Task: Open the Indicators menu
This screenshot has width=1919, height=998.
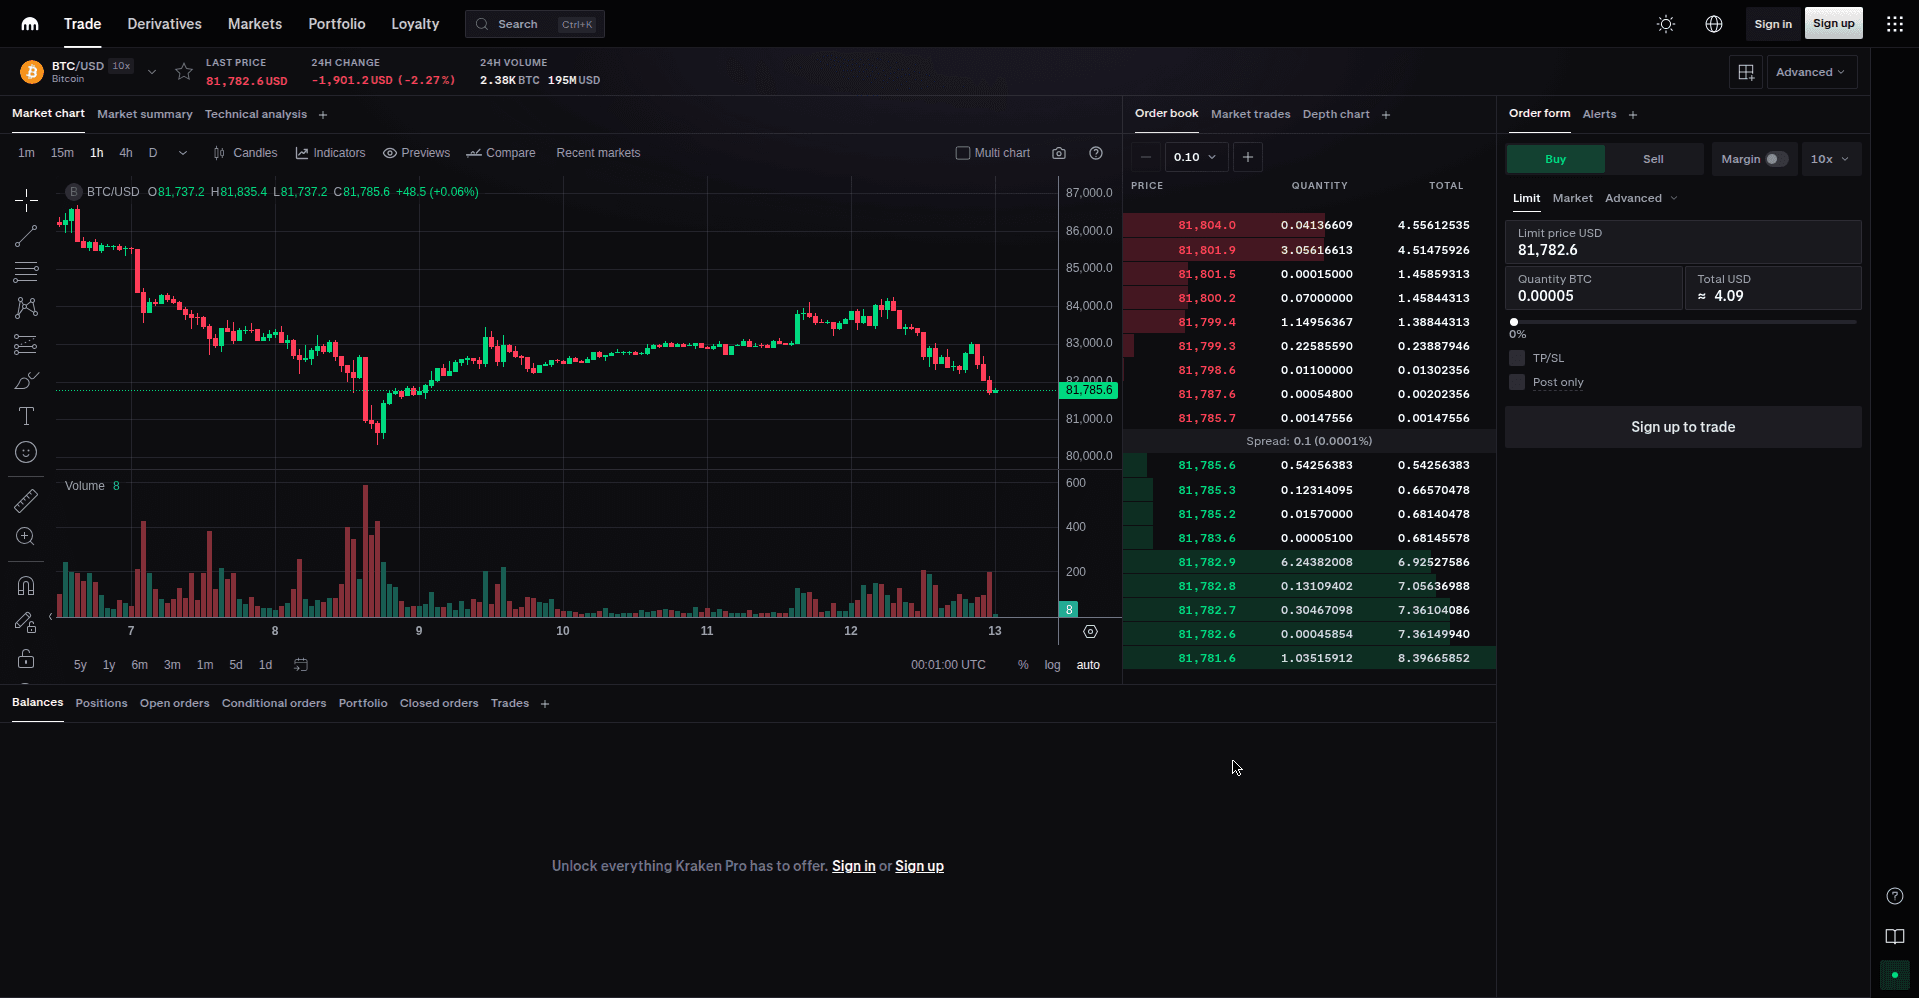Action: click(x=330, y=153)
